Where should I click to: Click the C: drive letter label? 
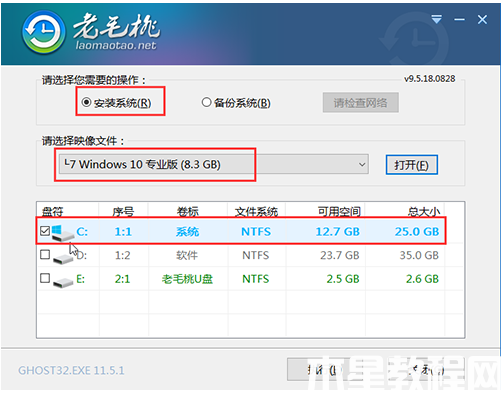click(82, 231)
